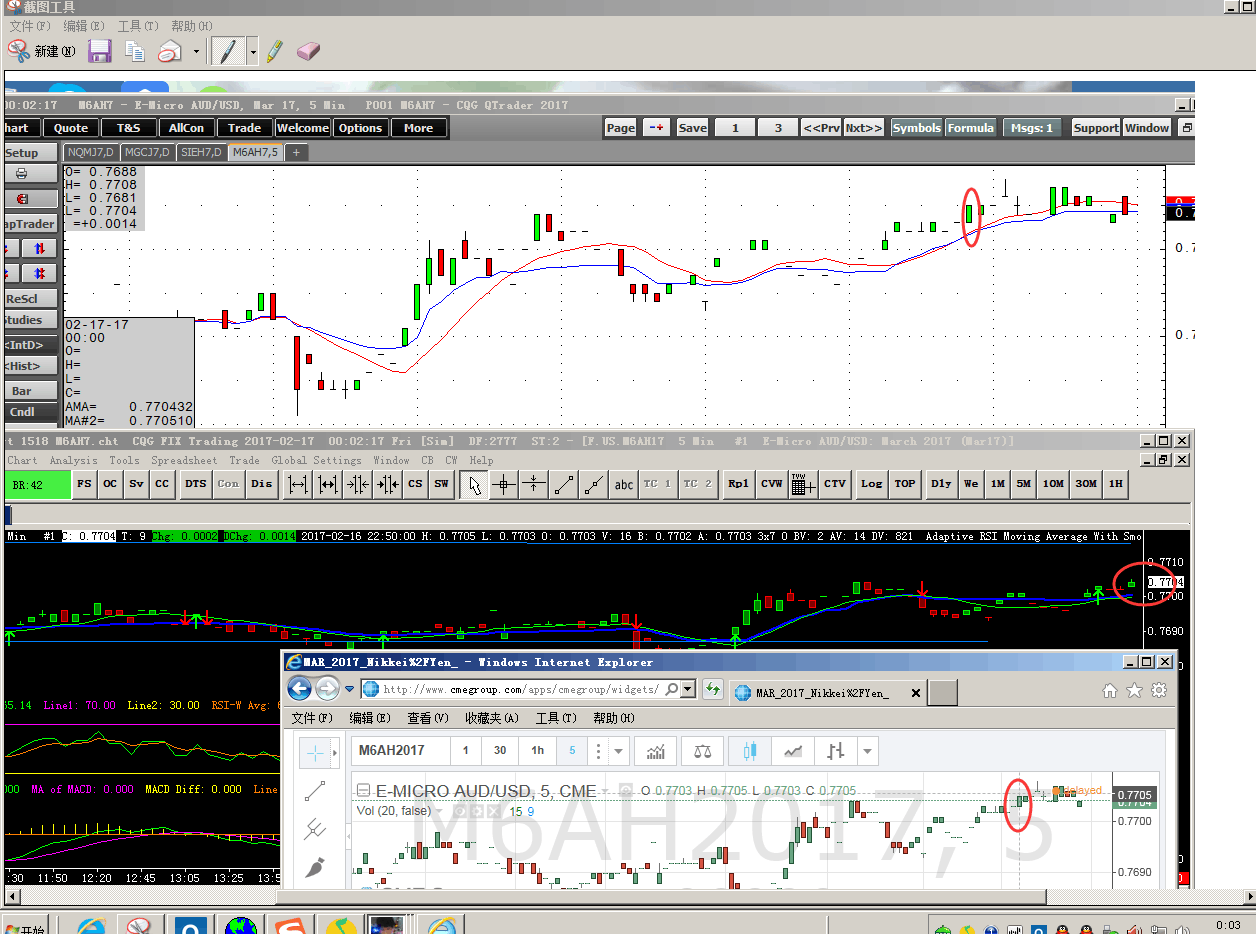Image resolution: width=1256 pixels, height=934 pixels.
Task: Switch to Dly timeframe in CQG FIX
Action: 941,484
